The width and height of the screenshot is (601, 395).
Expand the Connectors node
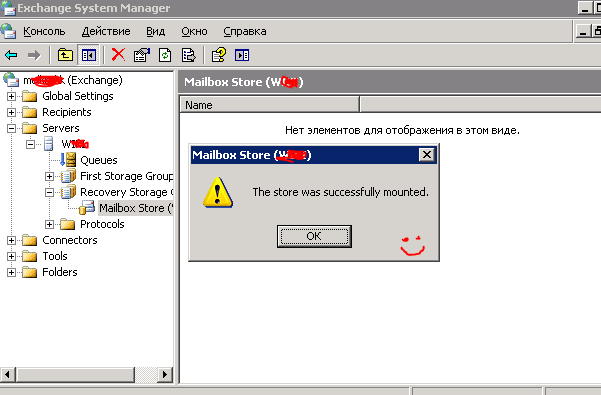[11, 240]
